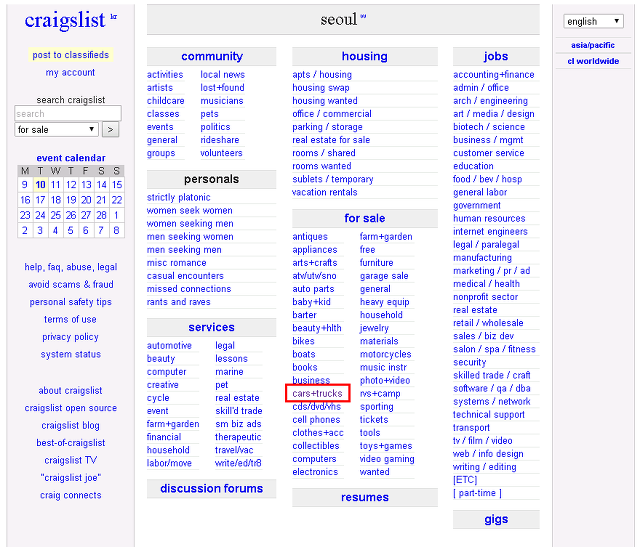Open lost+found community link
This screenshot has height=547, width=640.
tap(222, 88)
